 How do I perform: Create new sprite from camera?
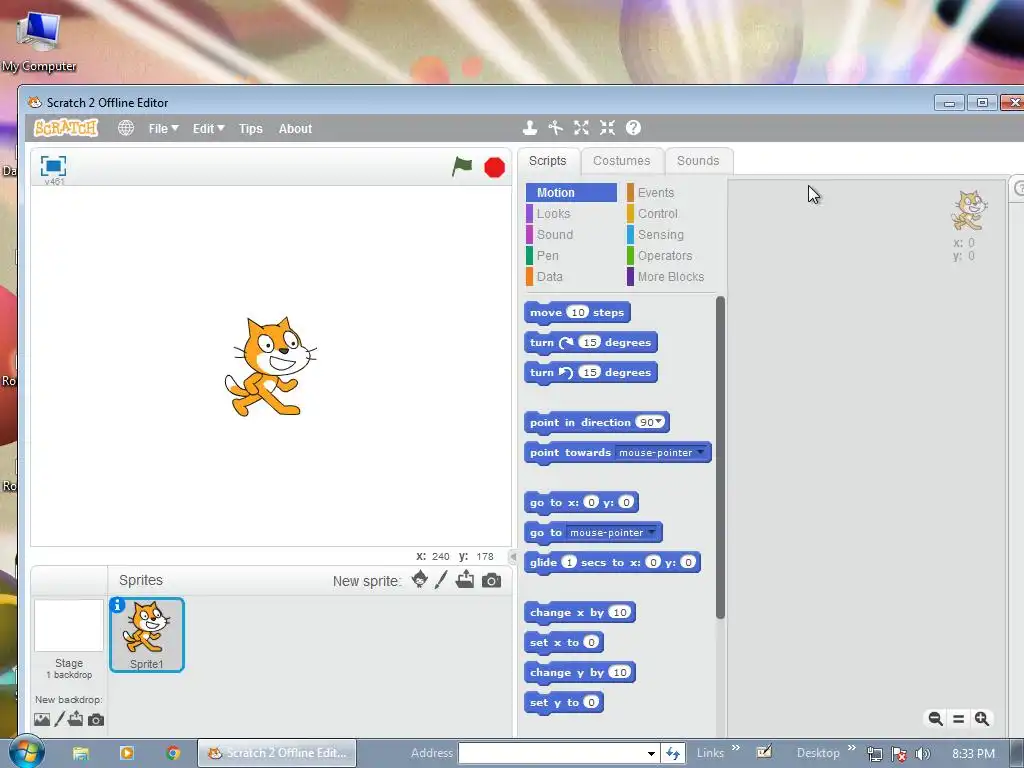pos(492,580)
